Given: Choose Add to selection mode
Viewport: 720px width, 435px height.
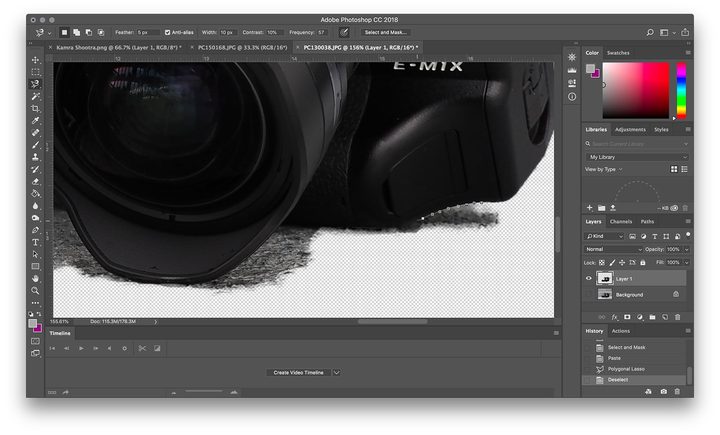Looking at the screenshot, I should point(77,33).
